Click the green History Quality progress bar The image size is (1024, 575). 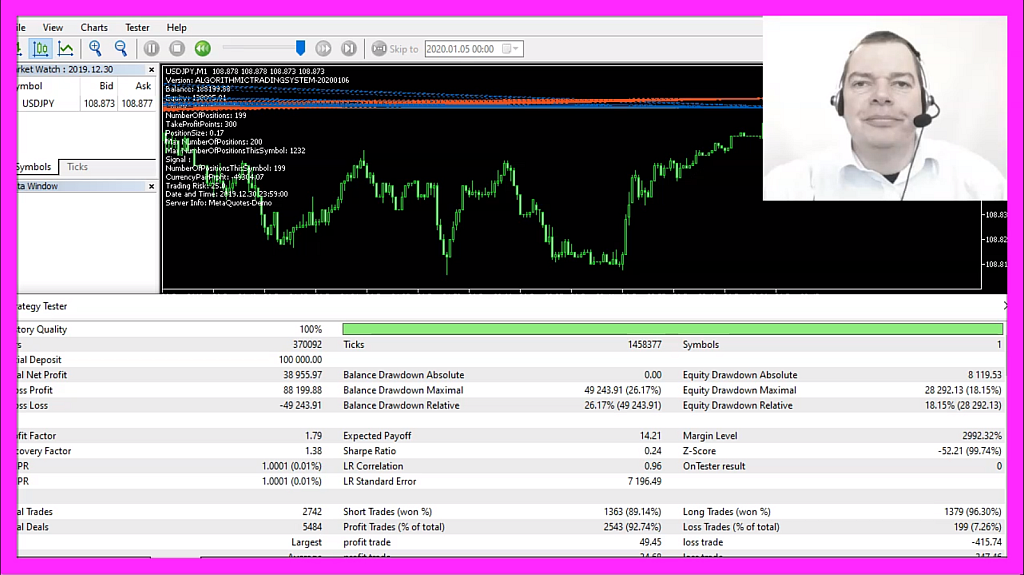tap(673, 329)
